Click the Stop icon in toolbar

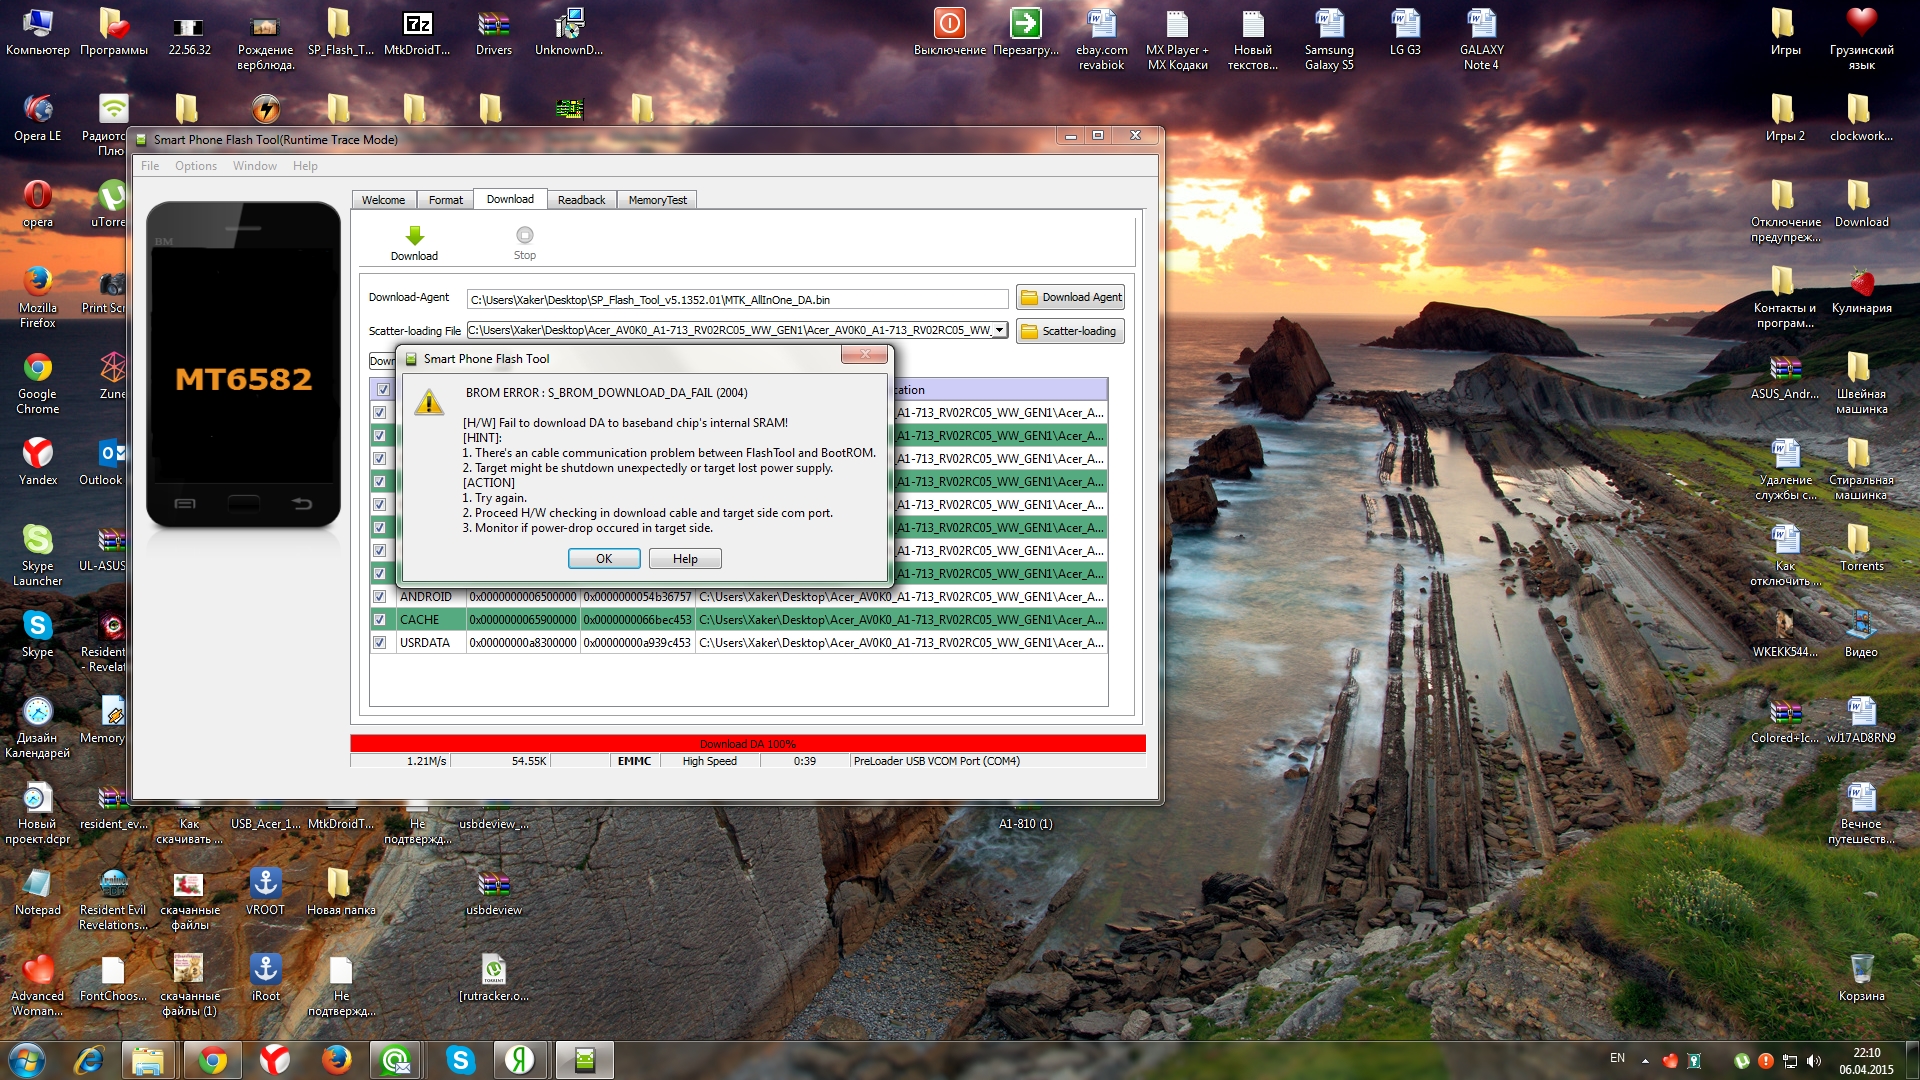[x=524, y=236]
